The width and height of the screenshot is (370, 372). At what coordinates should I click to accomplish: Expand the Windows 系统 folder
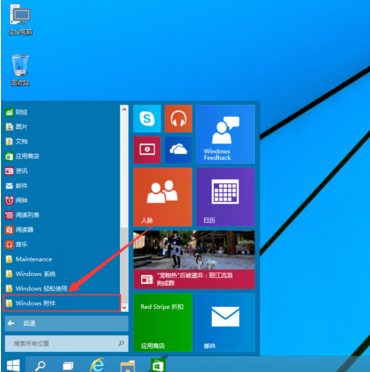(x=62, y=274)
